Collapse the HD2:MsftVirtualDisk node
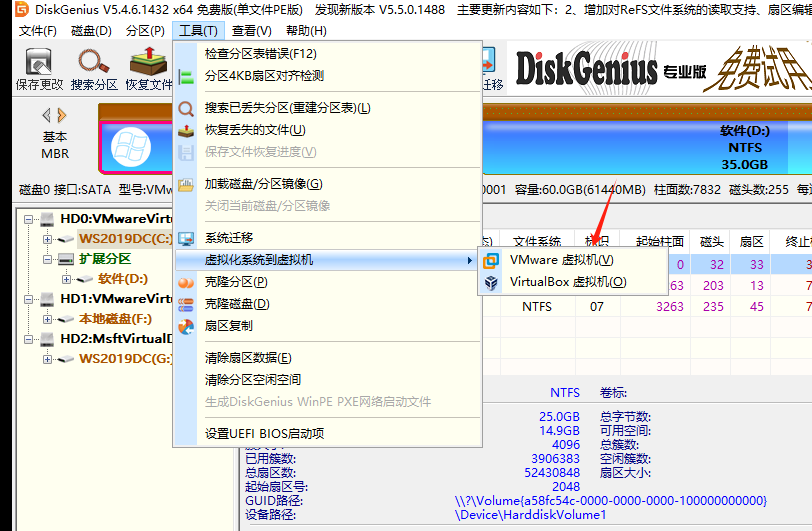812x531 pixels. pos(28,339)
